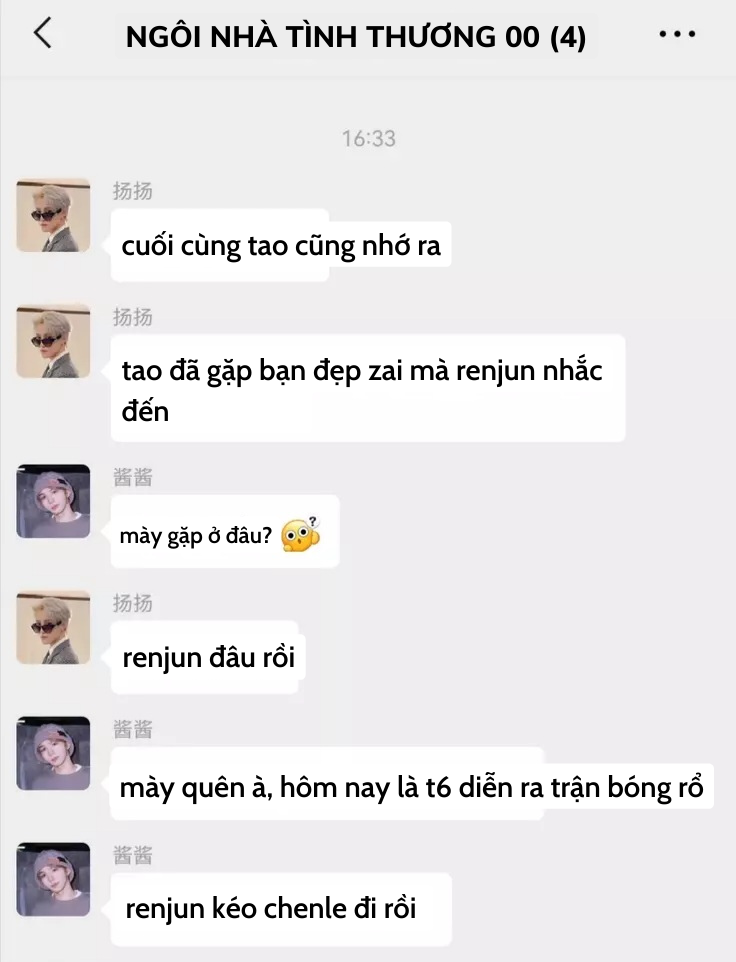The height and width of the screenshot is (962, 736).
Task: Tap the back arrow icon
Action: [x=43, y=33]
